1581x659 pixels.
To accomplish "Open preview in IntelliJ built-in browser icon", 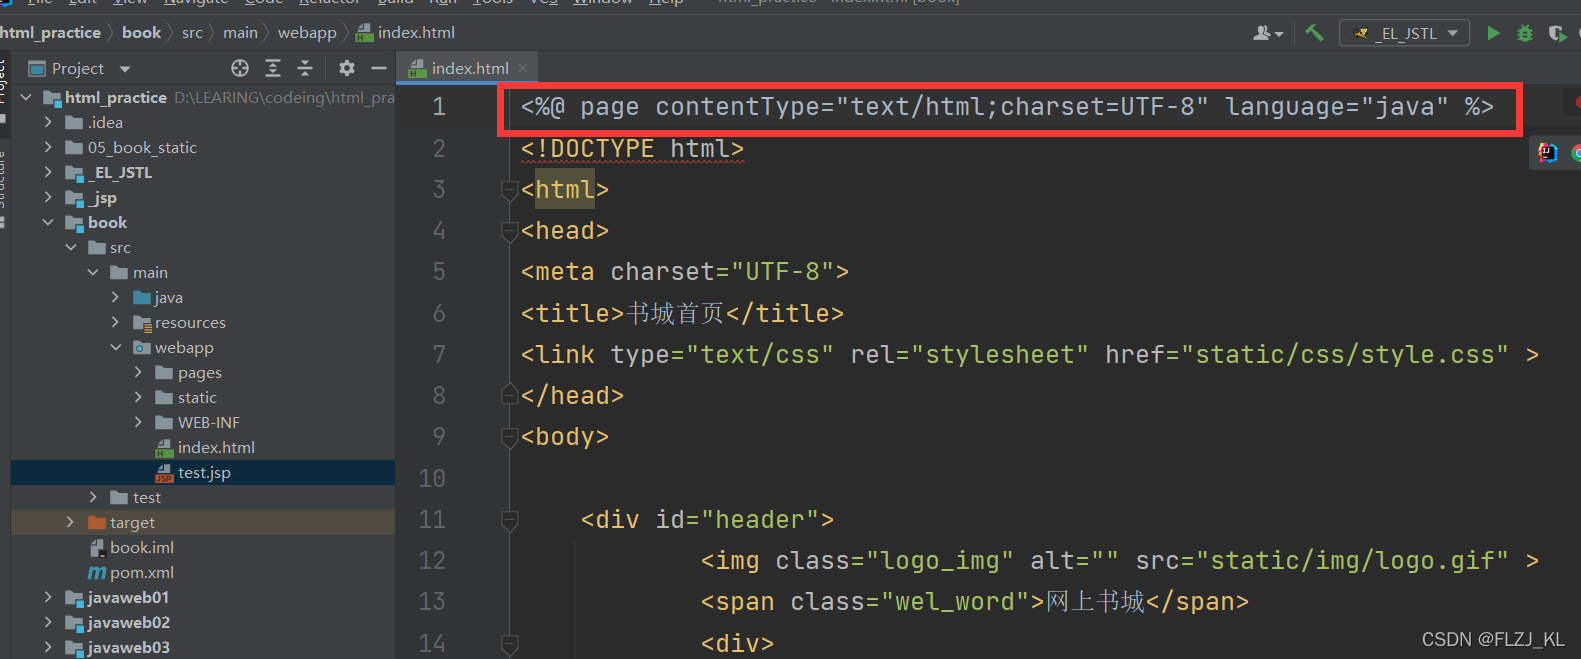I will click(1548, 152).
